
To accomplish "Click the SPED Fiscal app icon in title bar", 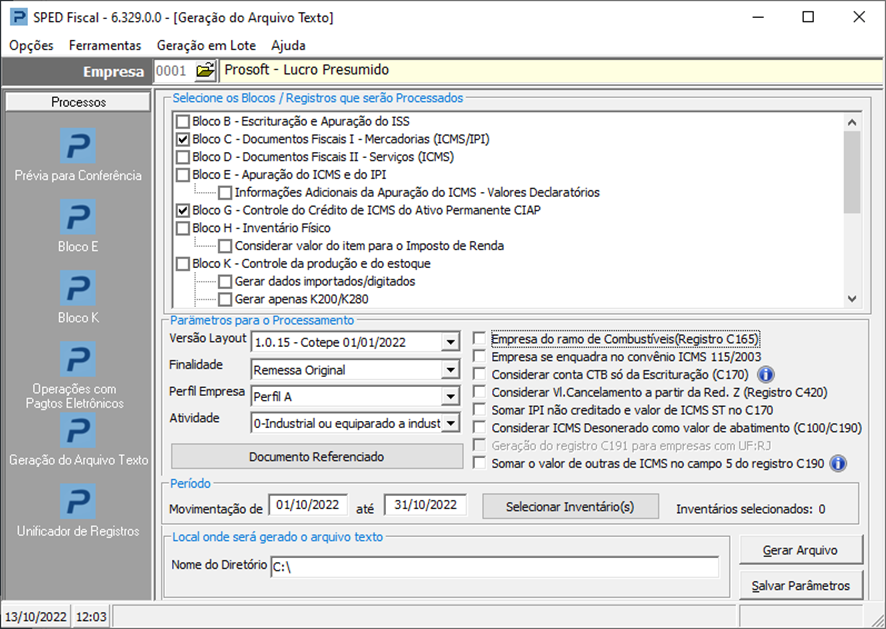I will tap(18, 17).
